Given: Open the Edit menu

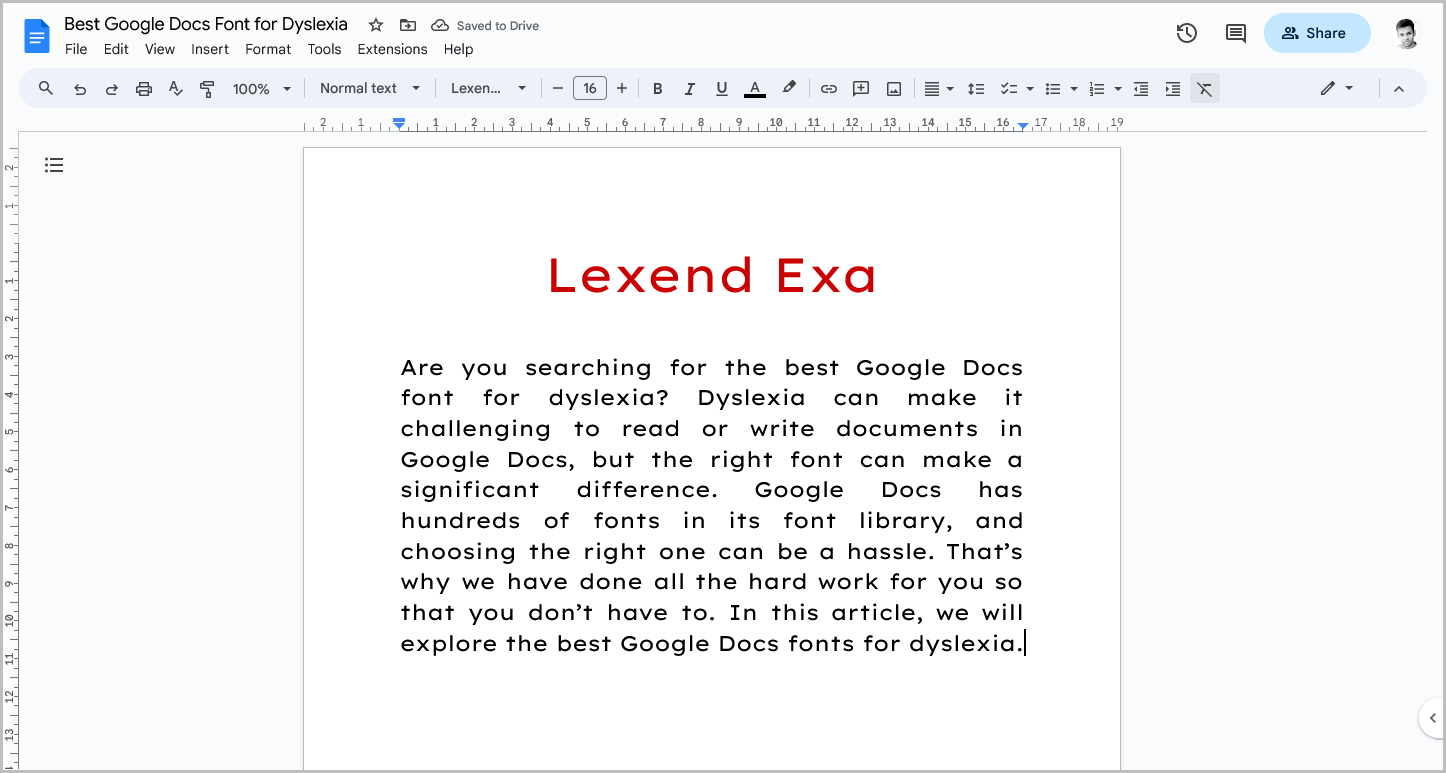Looking at the screenshot, I should click(x=116, y=49).
